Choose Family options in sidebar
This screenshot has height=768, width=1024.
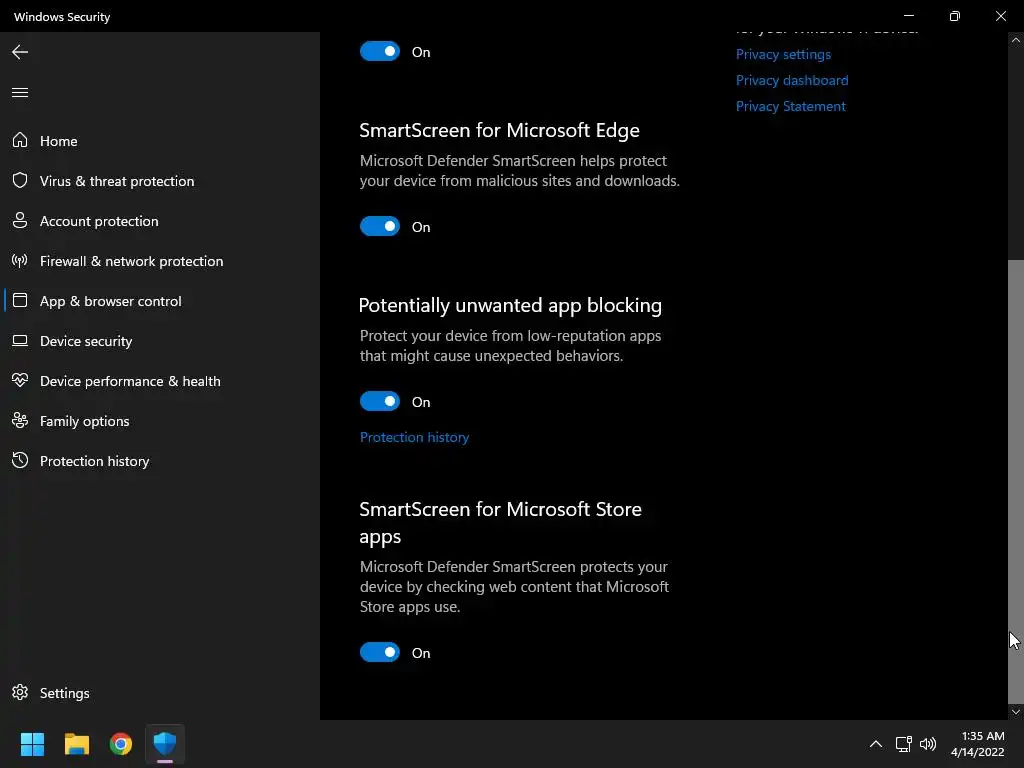tap(84, 421)
